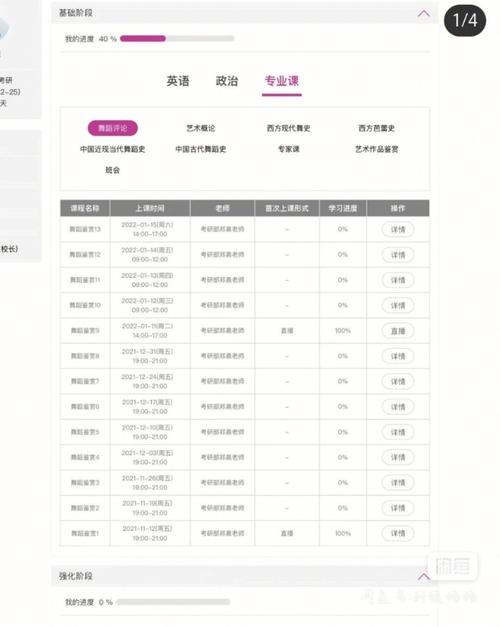Select the 舞蹈评论 course pill

[x=113, y=128]
